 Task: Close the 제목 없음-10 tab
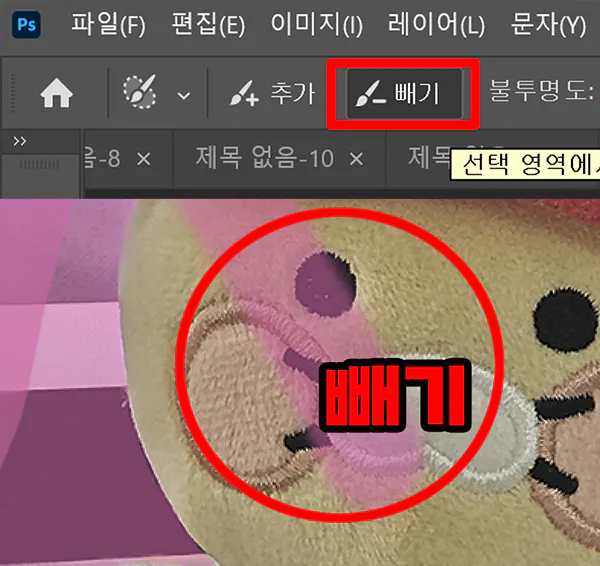(356, 158)
